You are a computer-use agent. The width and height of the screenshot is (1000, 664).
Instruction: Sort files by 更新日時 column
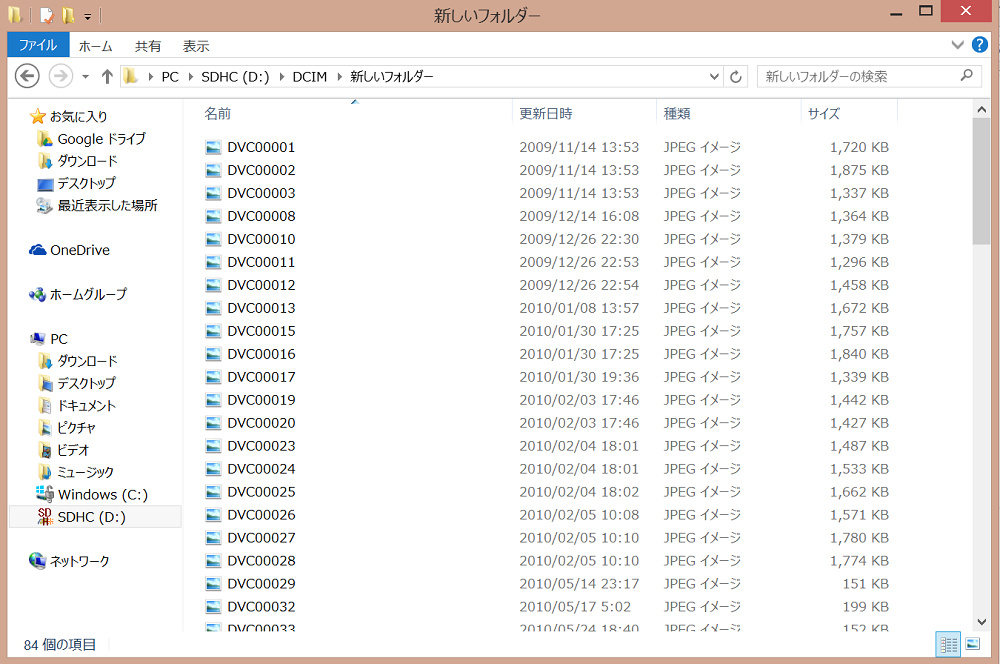point(546,114)
